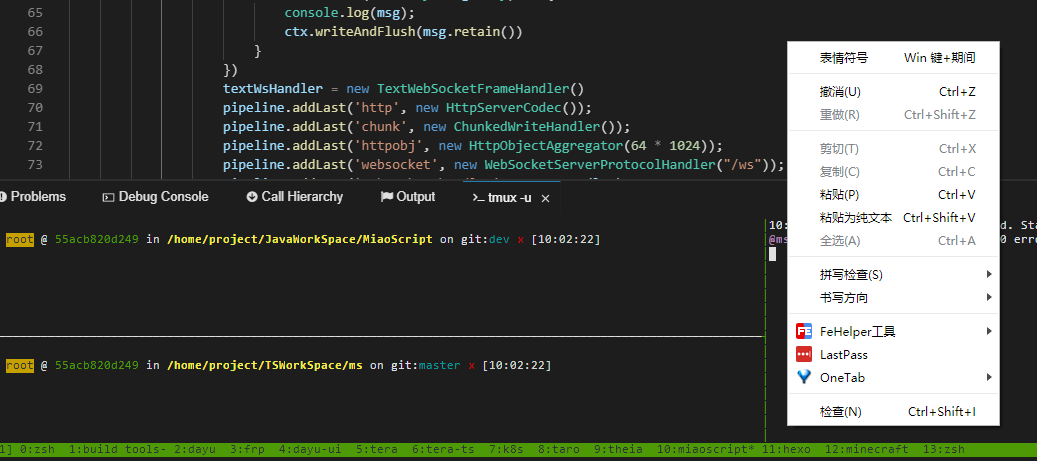Click the git:dev branch in terminal prompt

tap(485, 239)
